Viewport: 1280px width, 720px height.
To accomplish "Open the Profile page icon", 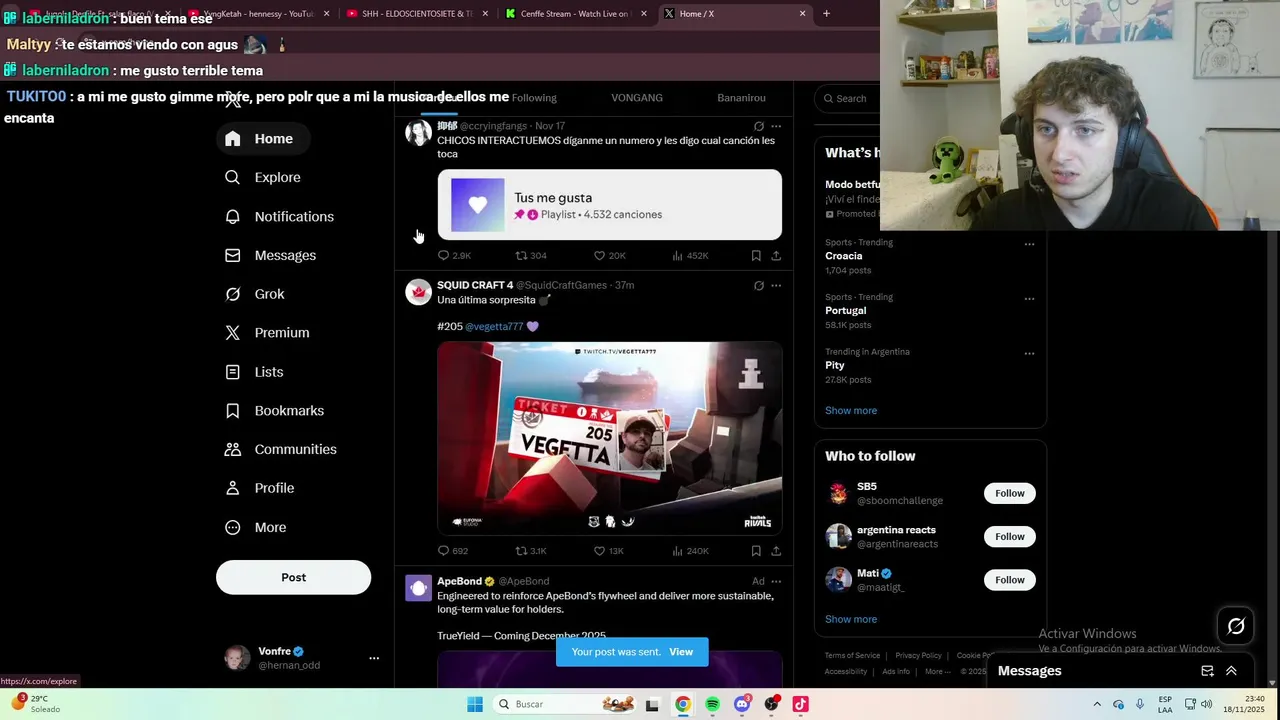I will click(232, 488).
